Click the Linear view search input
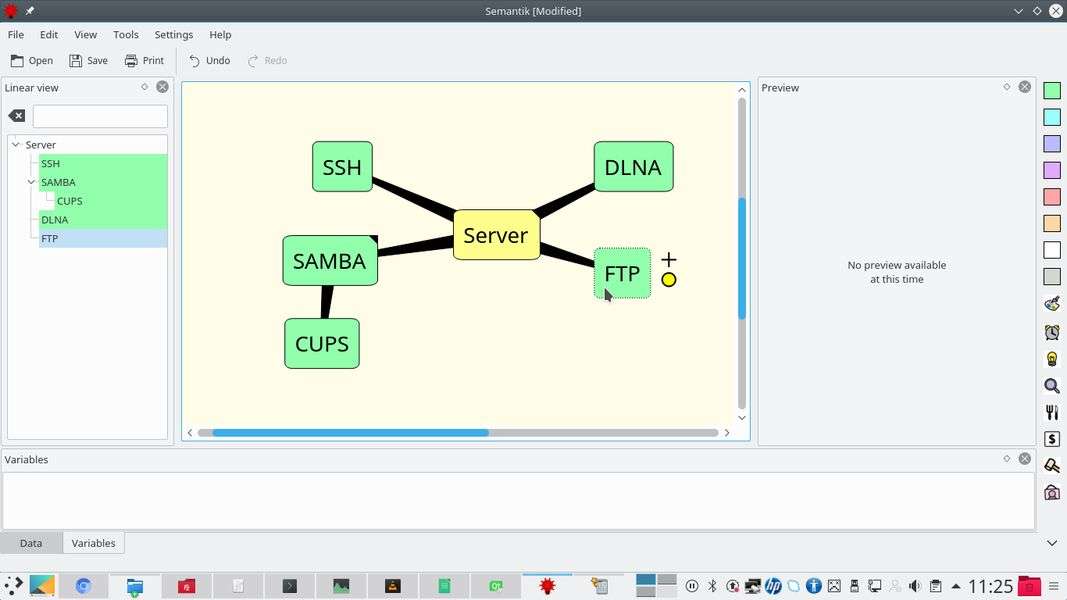The image size is (1067, 600). click(100, 116)
